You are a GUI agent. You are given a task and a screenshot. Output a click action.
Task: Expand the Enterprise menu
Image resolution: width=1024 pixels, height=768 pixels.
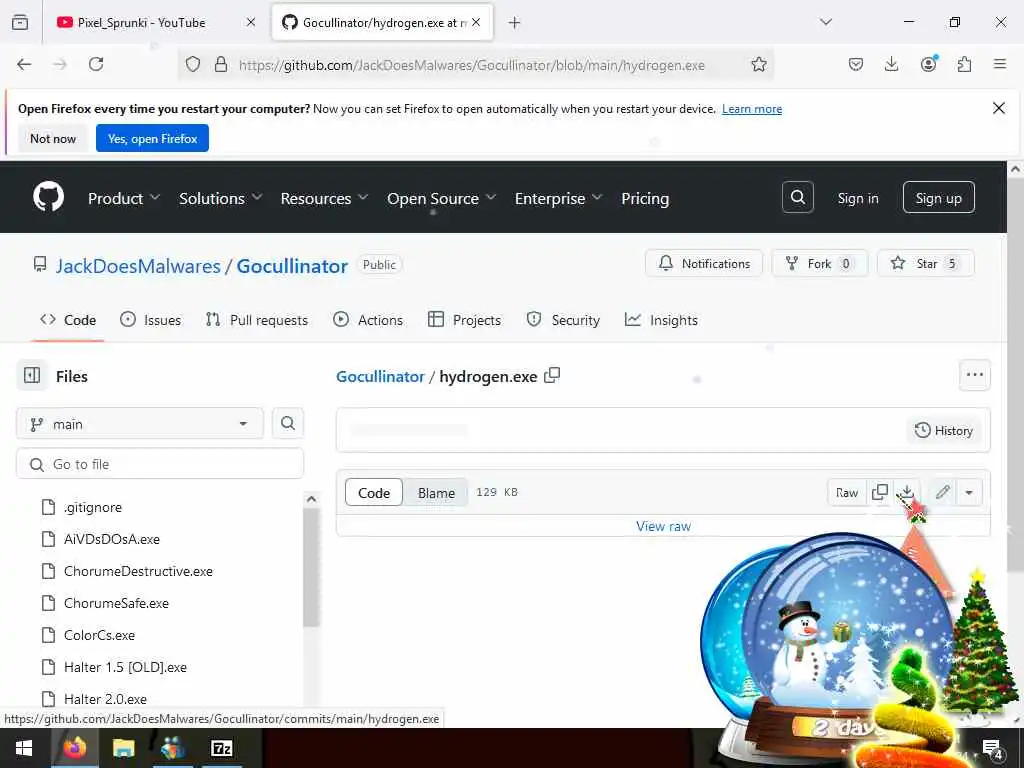(558, 198)
